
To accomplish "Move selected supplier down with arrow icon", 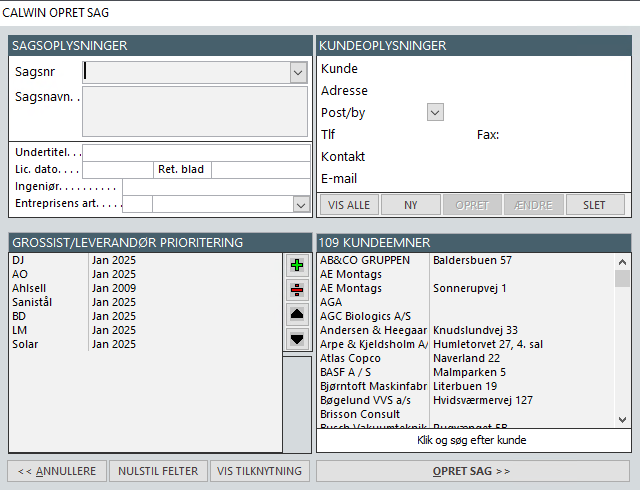I will [x=297, y=339].
